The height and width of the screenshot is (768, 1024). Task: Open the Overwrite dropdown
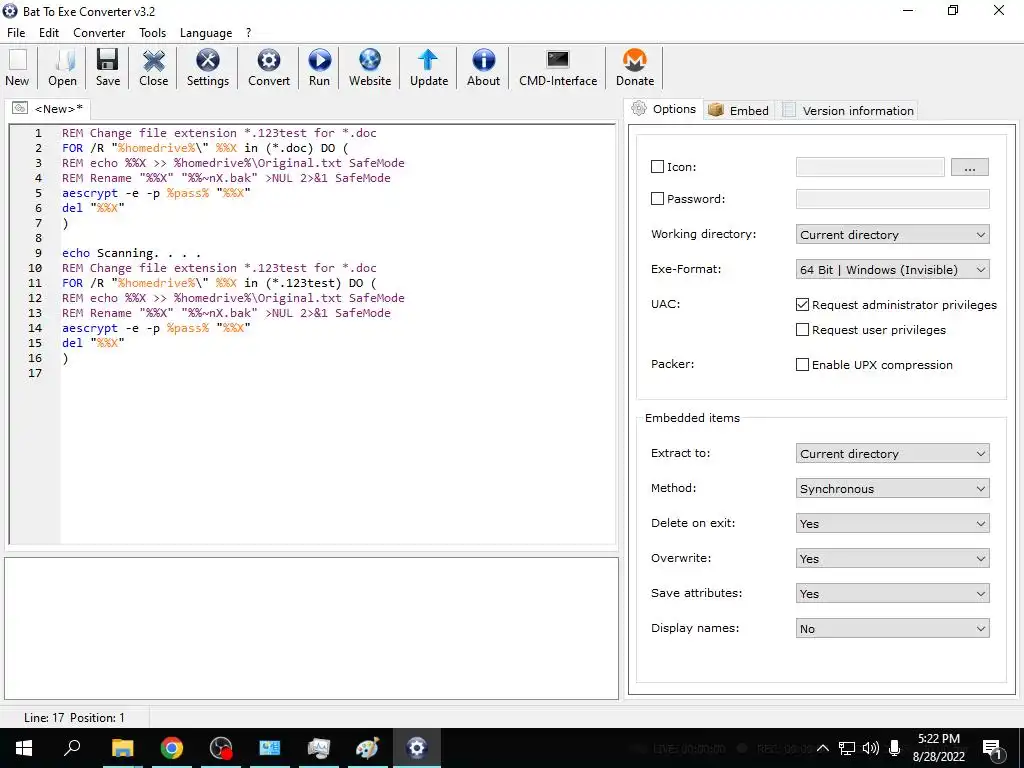[892, 558]
